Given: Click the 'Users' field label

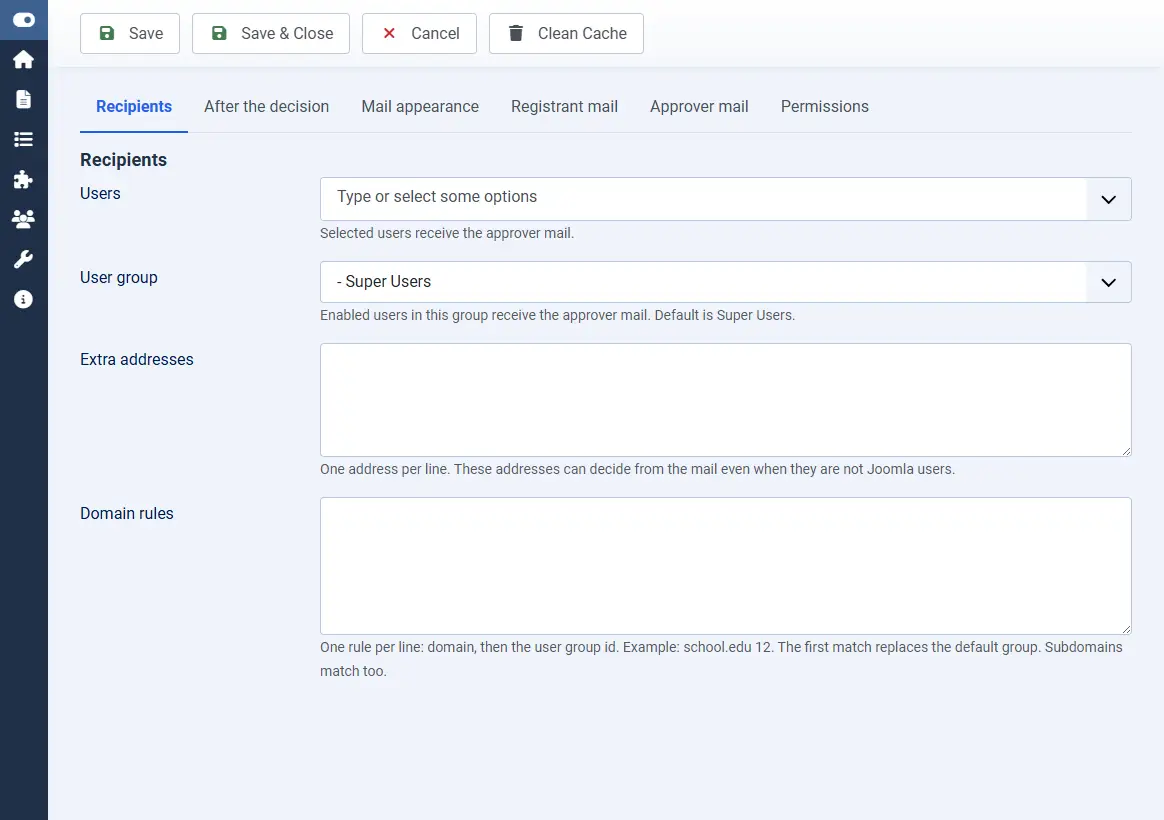Looking at the screenshot, I should [100, 194].
